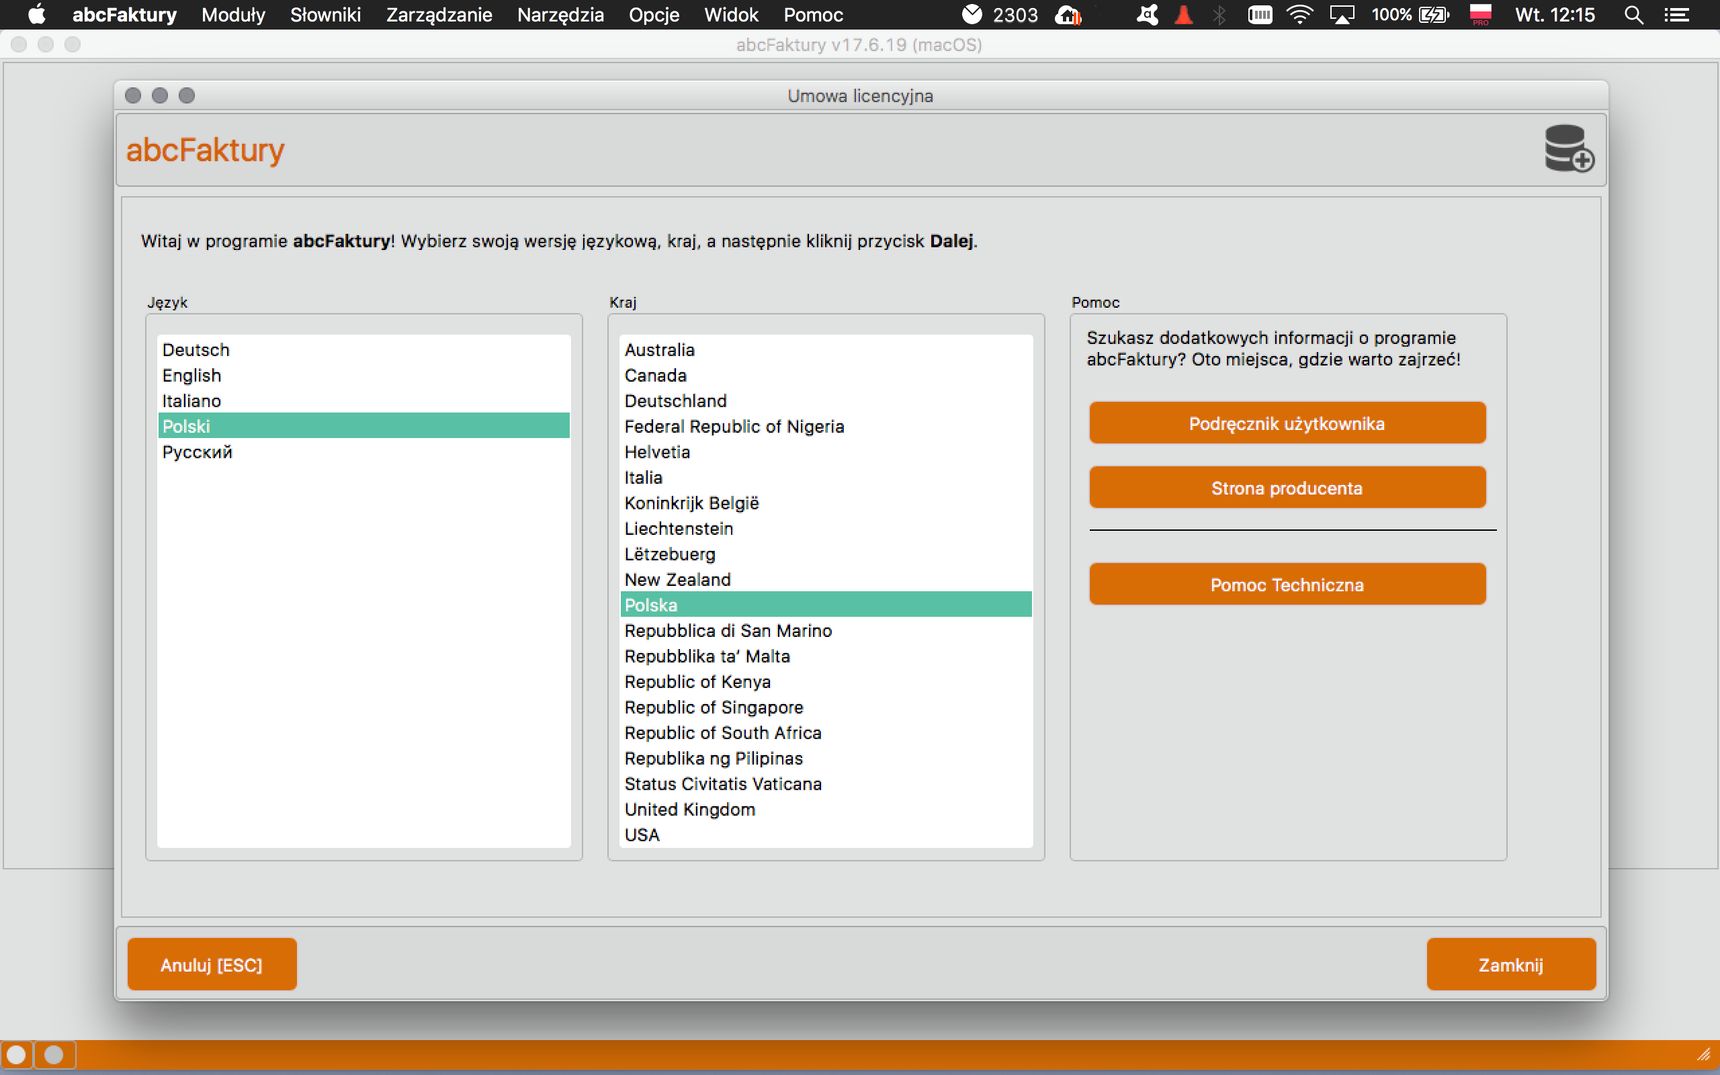The height and width of the screenshot is (1075, 1720).
Task: Open the Narzędzia menu
Action: click(x=560, y=15)
